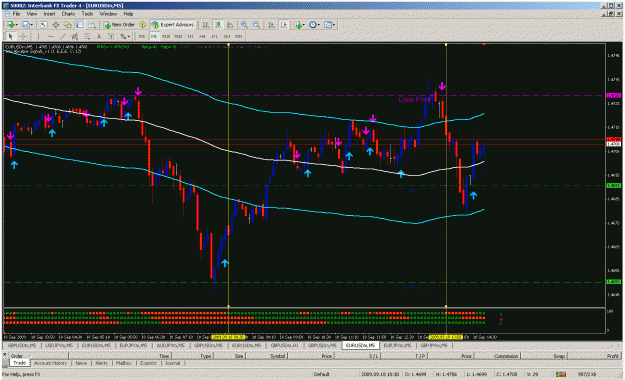Expand the New Chart dropdown arrow
625x380 pixels.
tap(16, 25)
